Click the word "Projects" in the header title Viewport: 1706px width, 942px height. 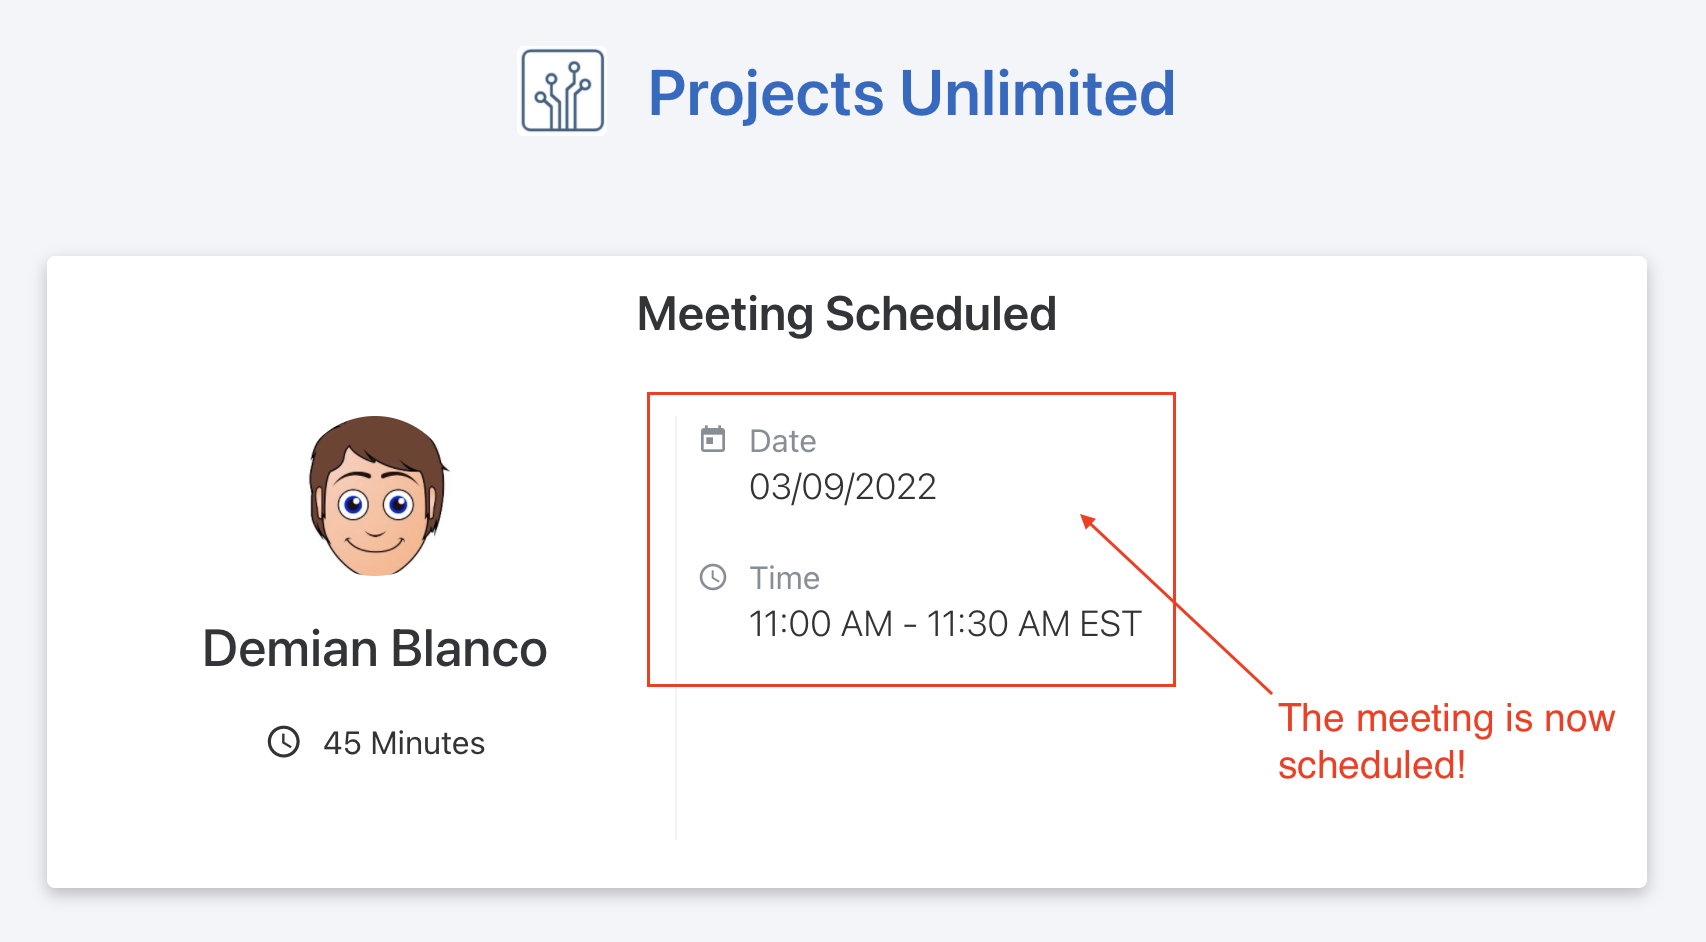[766, 94]
